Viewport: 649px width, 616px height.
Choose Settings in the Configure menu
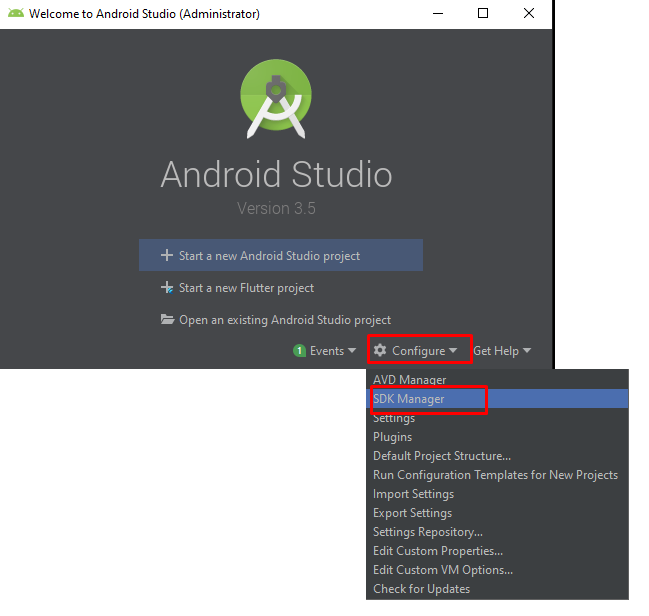click(x=394, y=418)
